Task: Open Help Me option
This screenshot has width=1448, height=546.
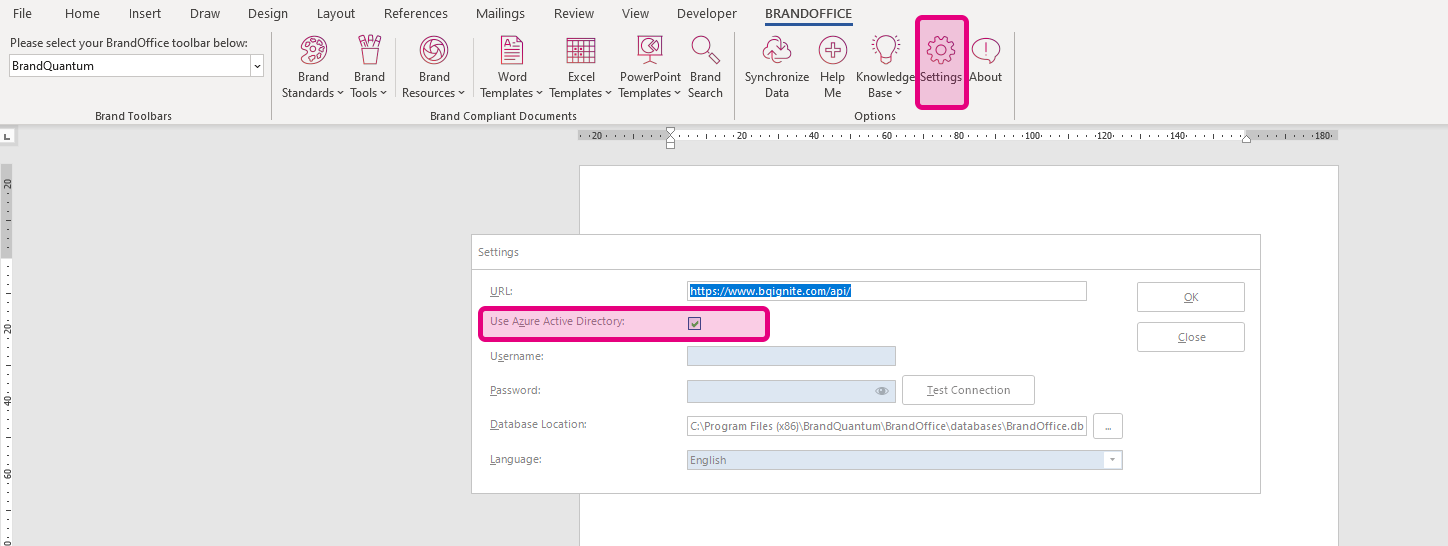Action: pos(833,67)
